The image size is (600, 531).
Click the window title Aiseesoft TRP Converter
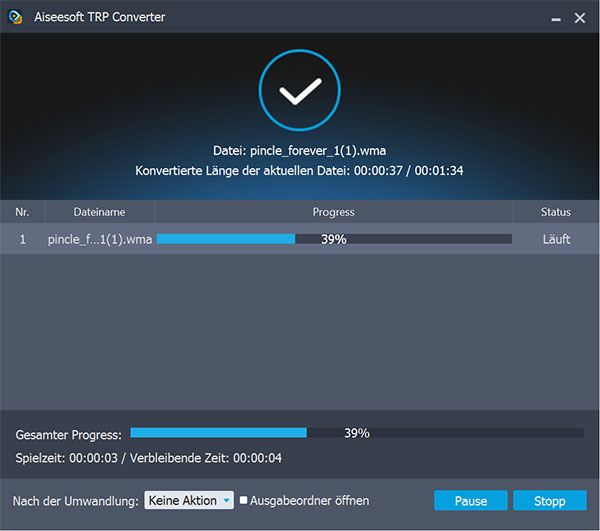[99, 17]
